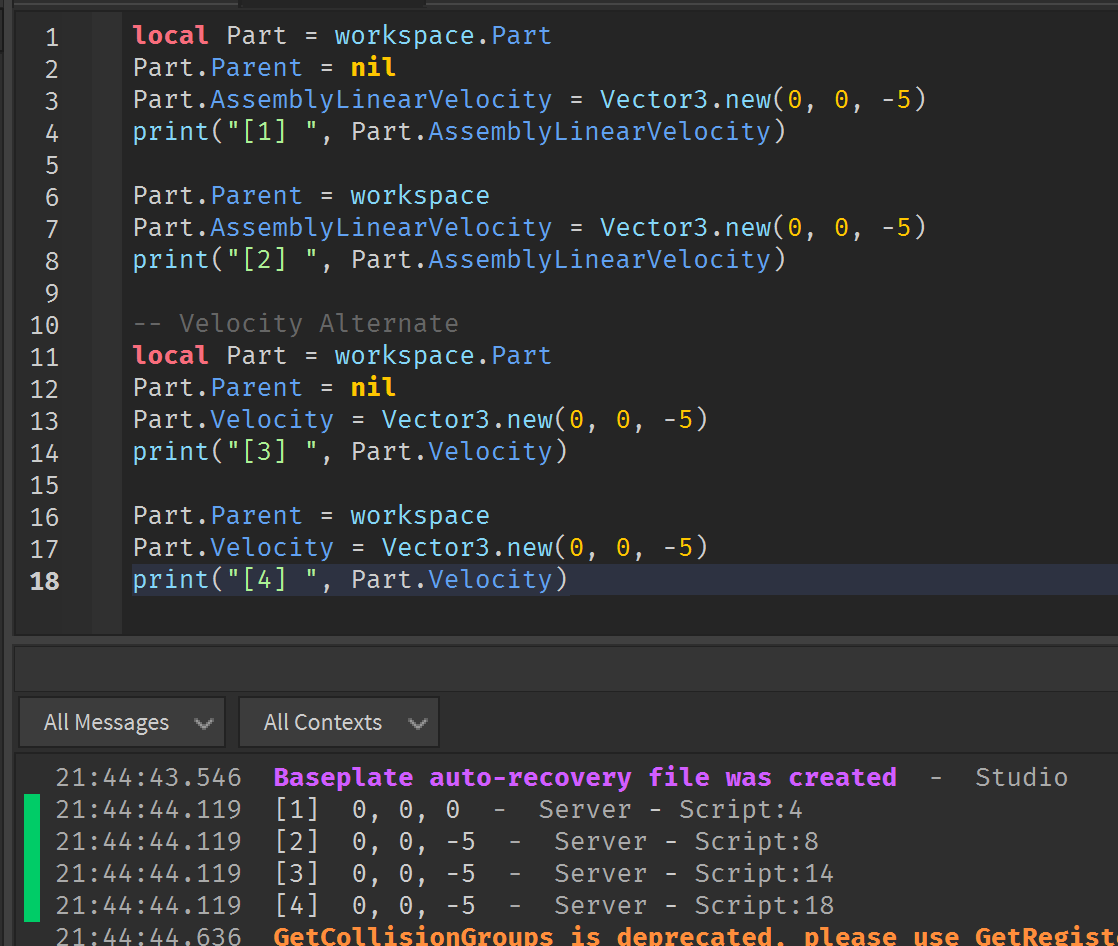This screenshot has height=946, width=1118.
Task: Open Script:18 referenced in output
Action: coord(764,905)
